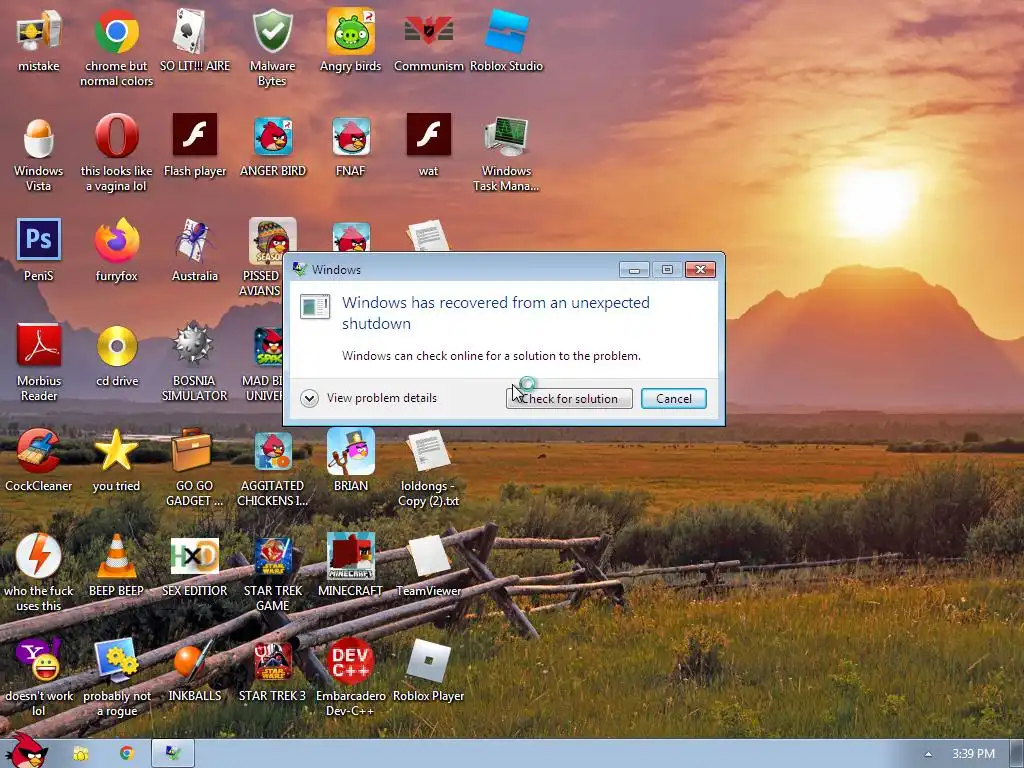Open the 'FNAF' desktop icon

[x=351, y=136]
